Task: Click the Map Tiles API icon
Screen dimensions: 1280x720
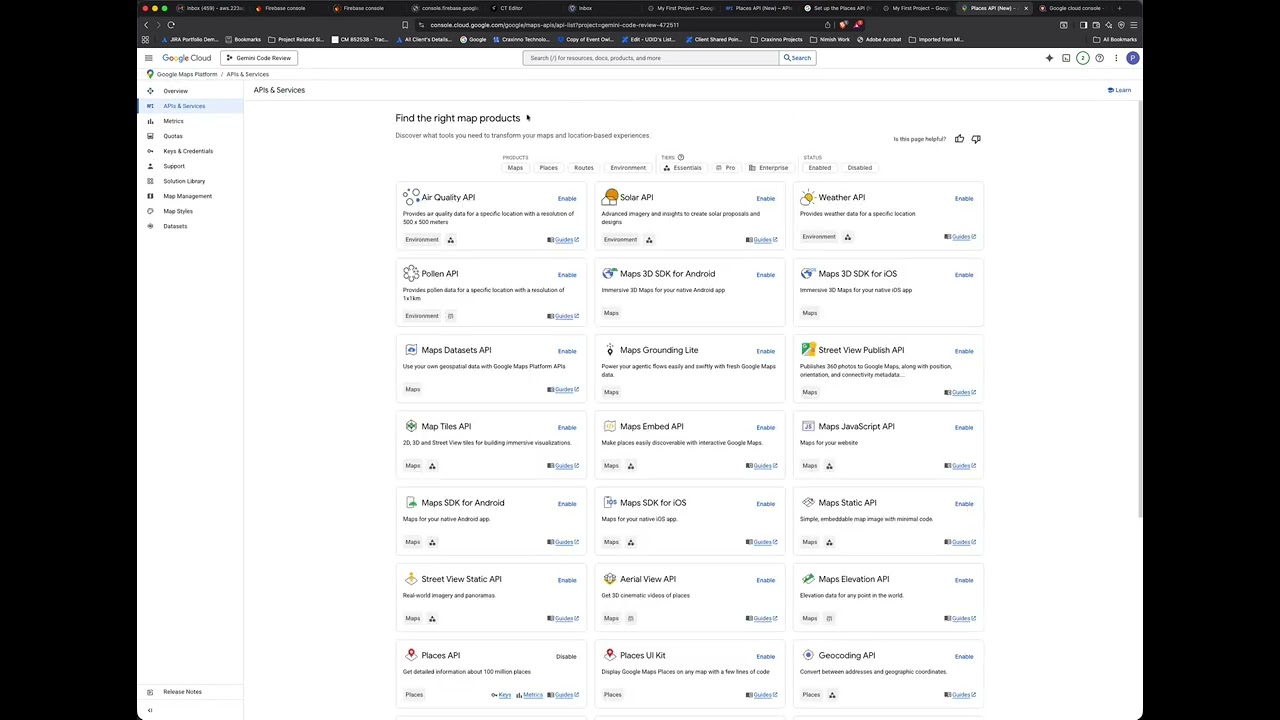Action: click(411, 426)
